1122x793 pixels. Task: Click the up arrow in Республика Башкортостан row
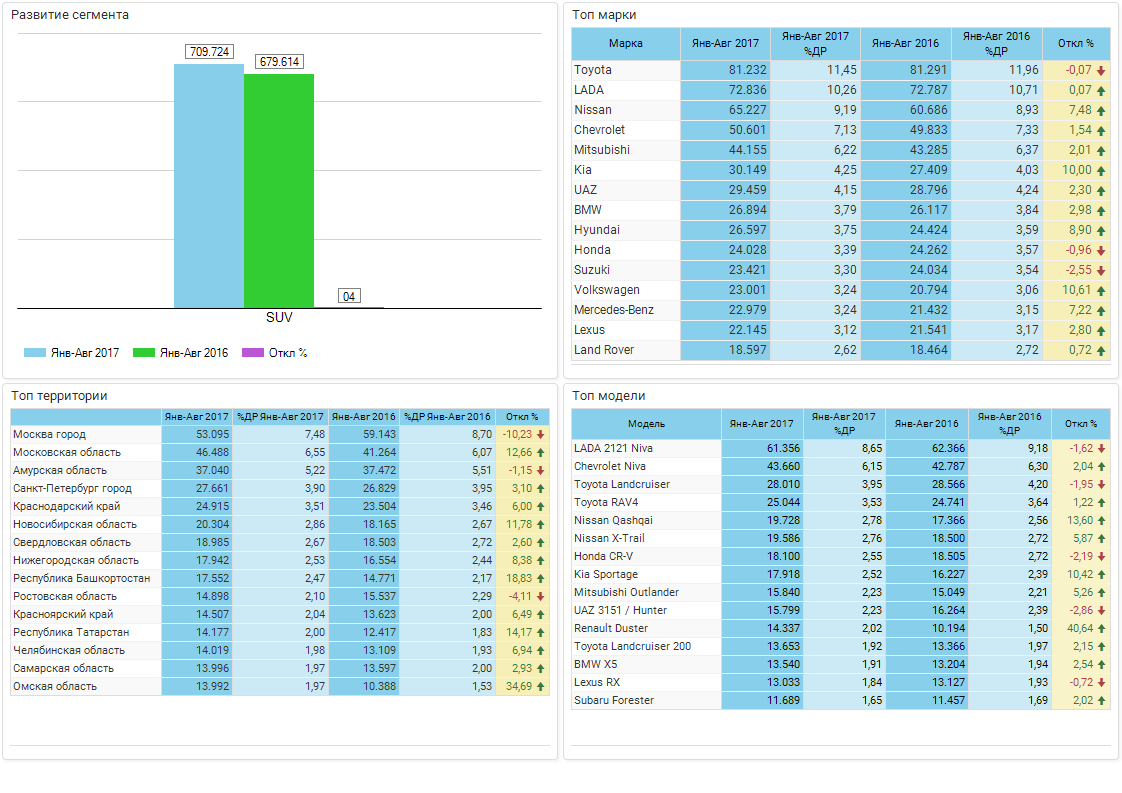(540, 579)
